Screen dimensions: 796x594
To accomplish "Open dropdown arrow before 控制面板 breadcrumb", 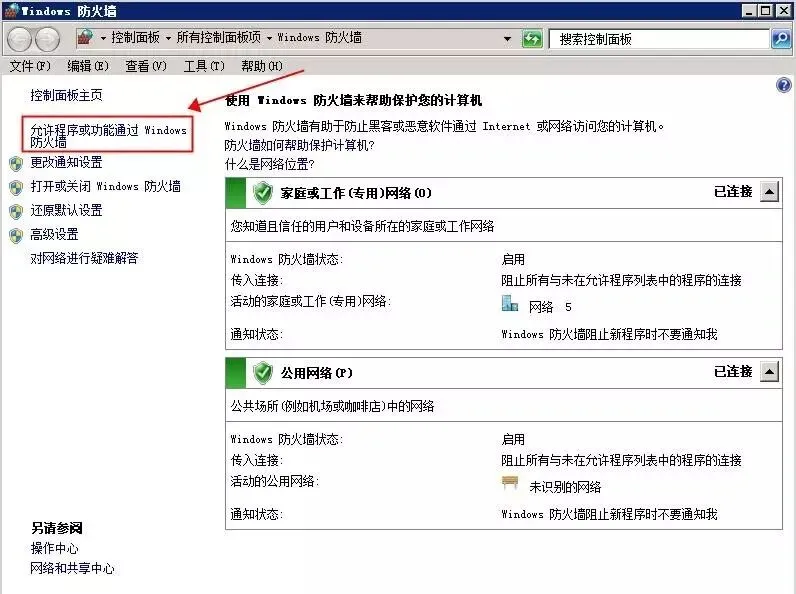I will pyautogui.click(x=103, y=39).
